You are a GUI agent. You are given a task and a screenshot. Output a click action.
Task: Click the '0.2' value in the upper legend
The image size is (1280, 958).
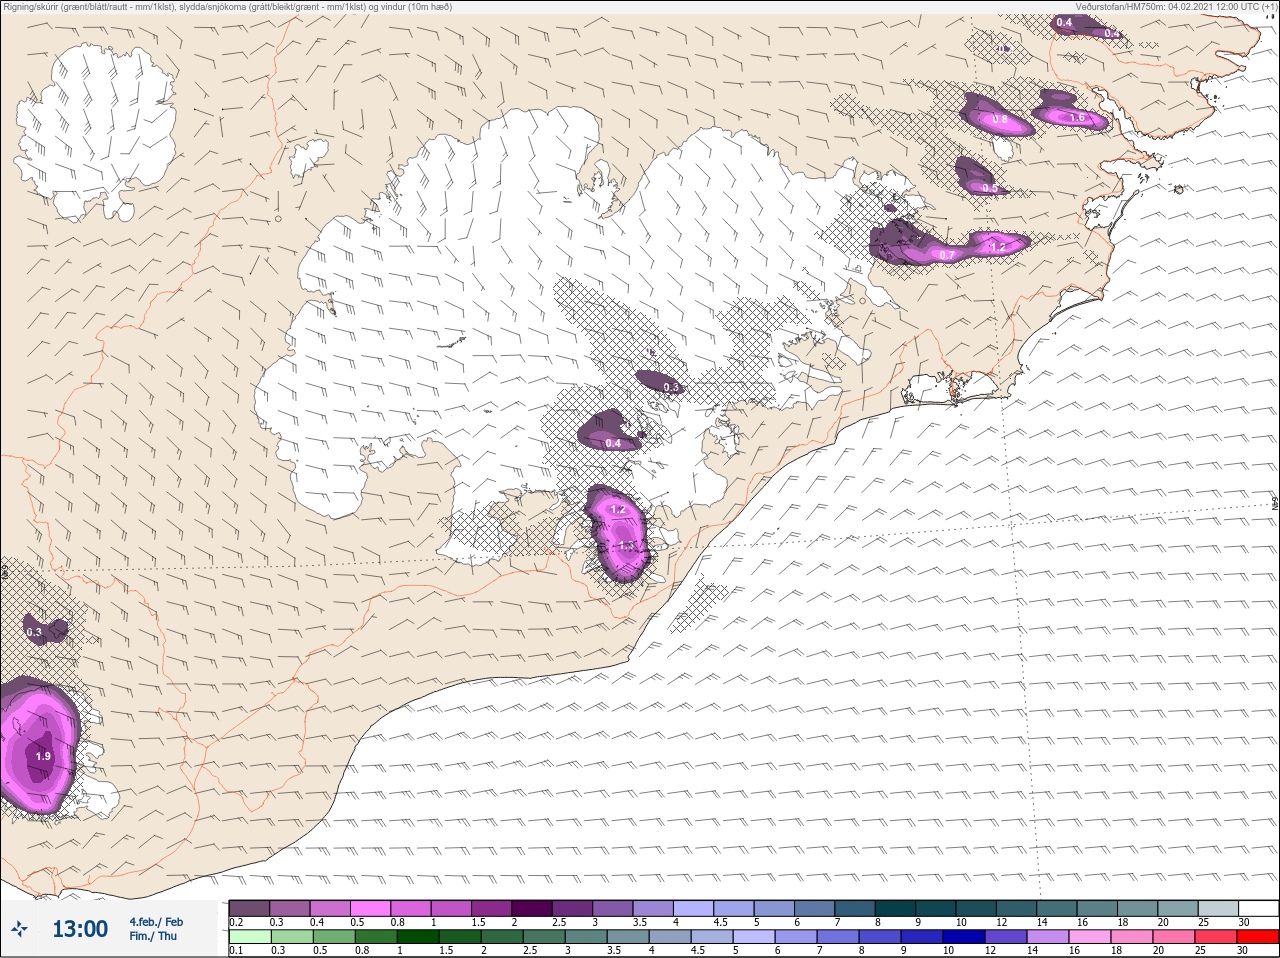click(236, 922)
